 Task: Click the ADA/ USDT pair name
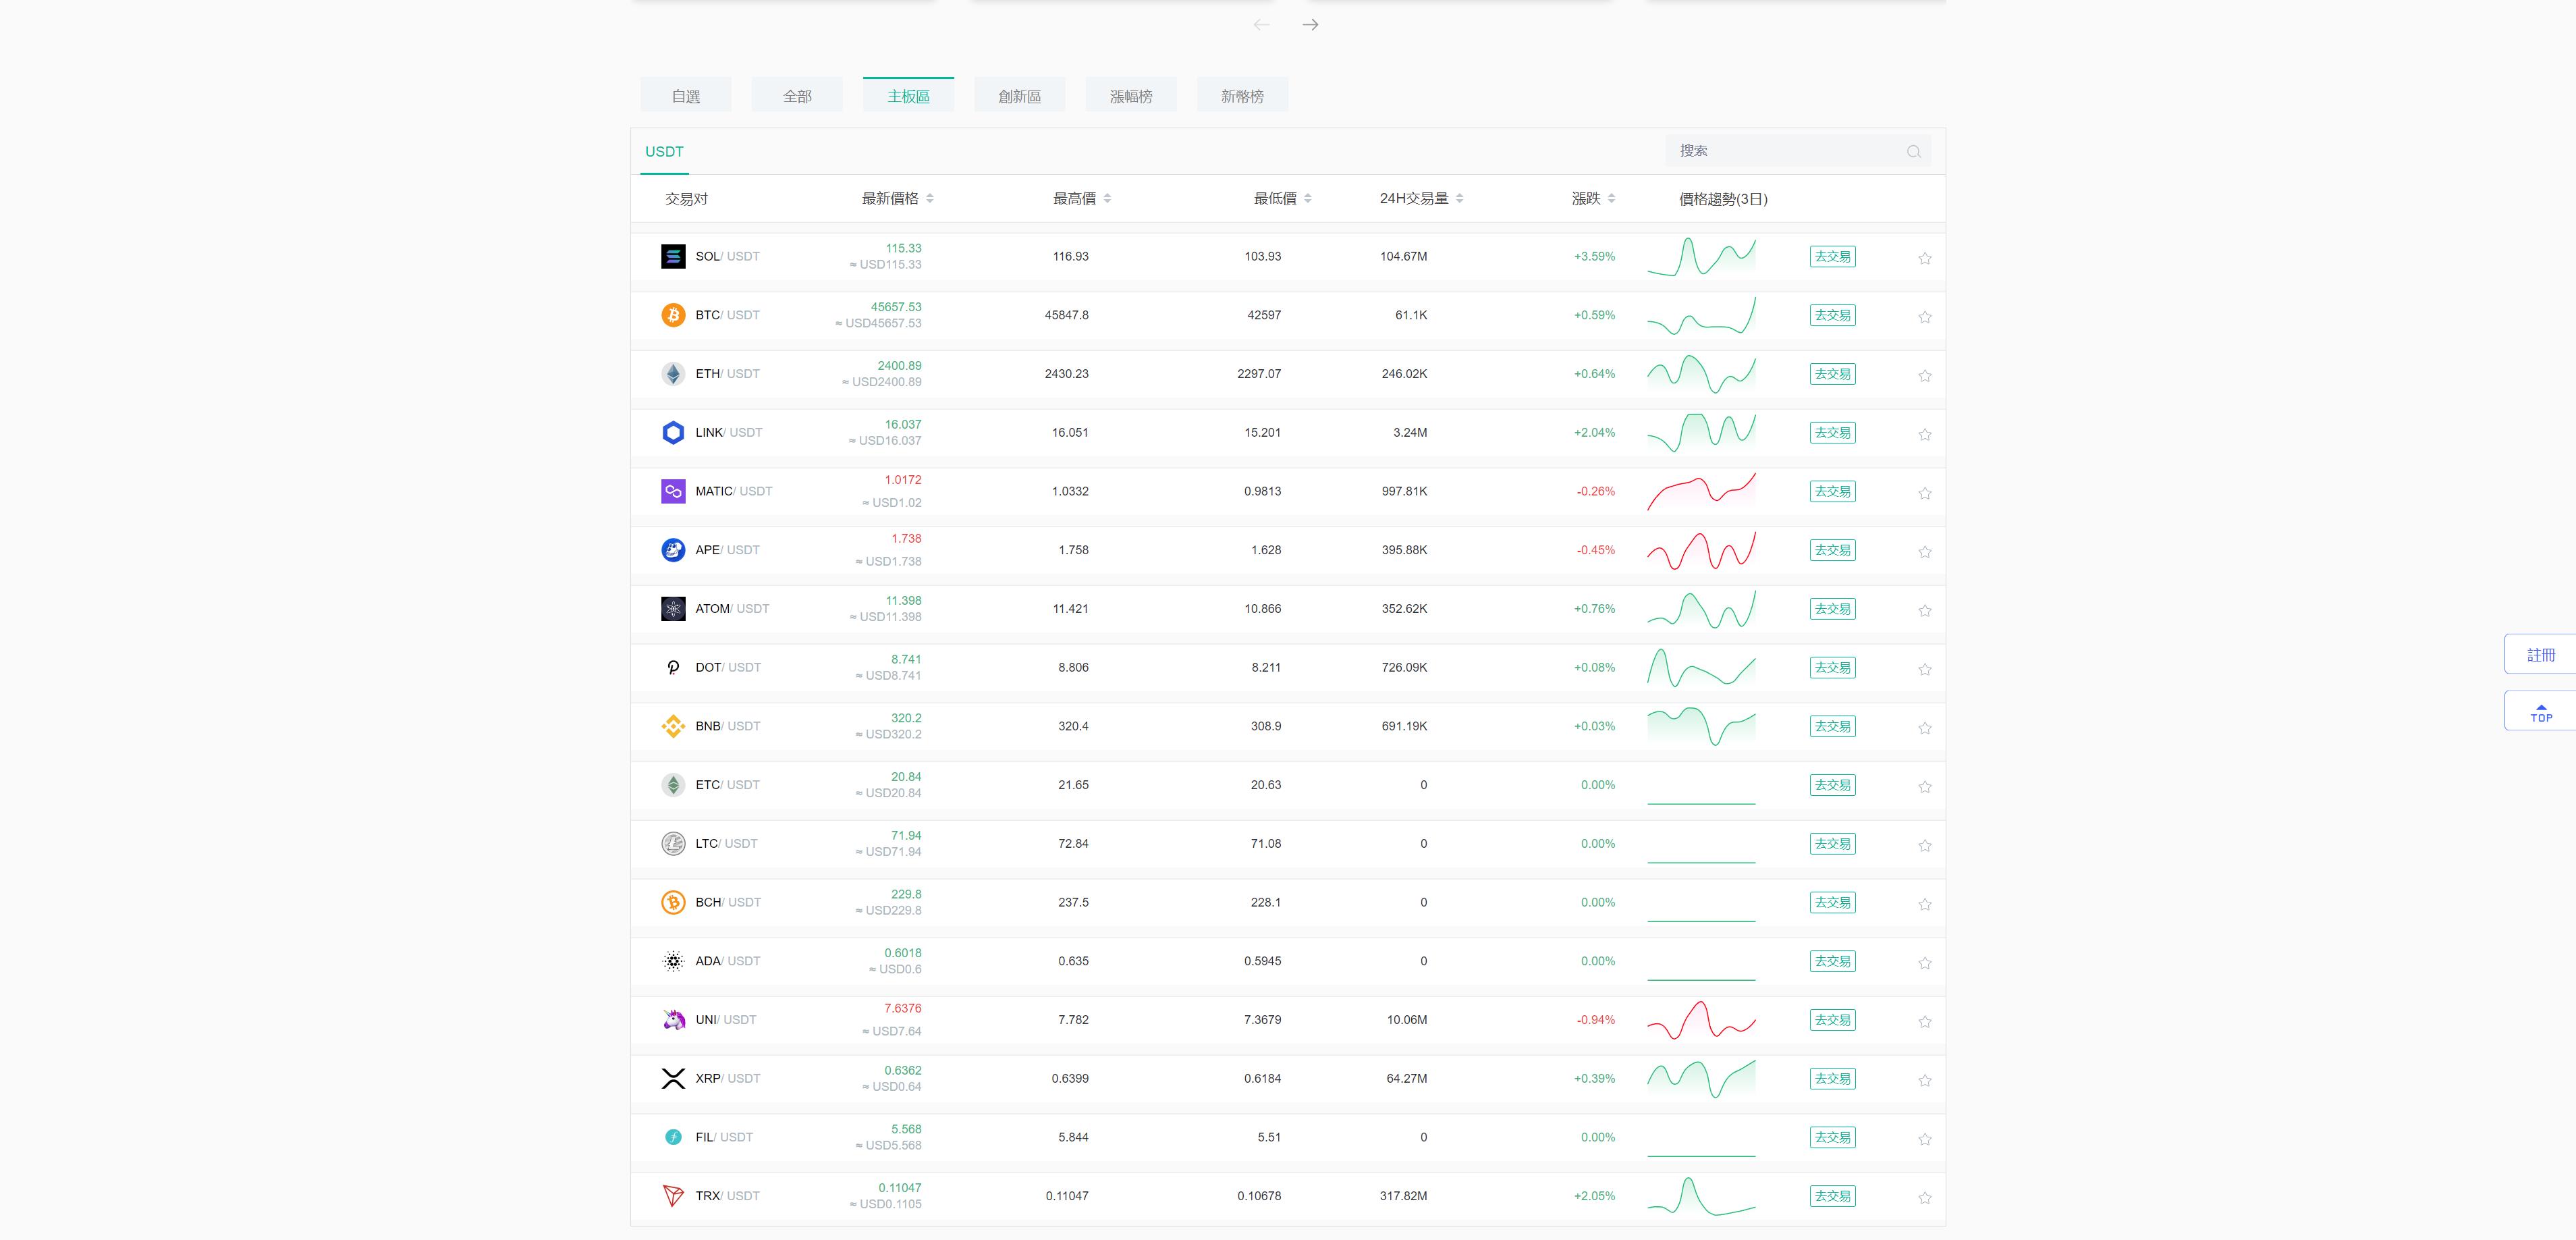[727, 961]
